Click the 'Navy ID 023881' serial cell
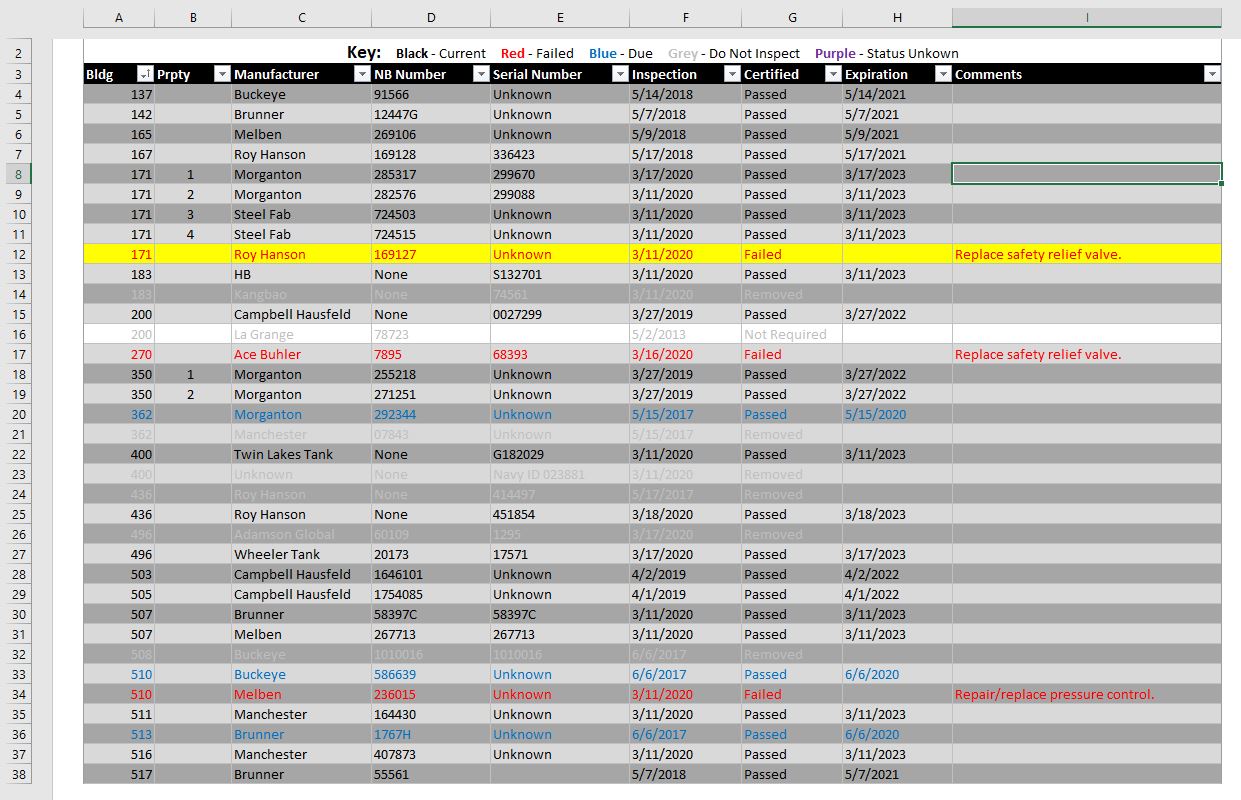The image size is (1241, 800). (x=560, y=474)
